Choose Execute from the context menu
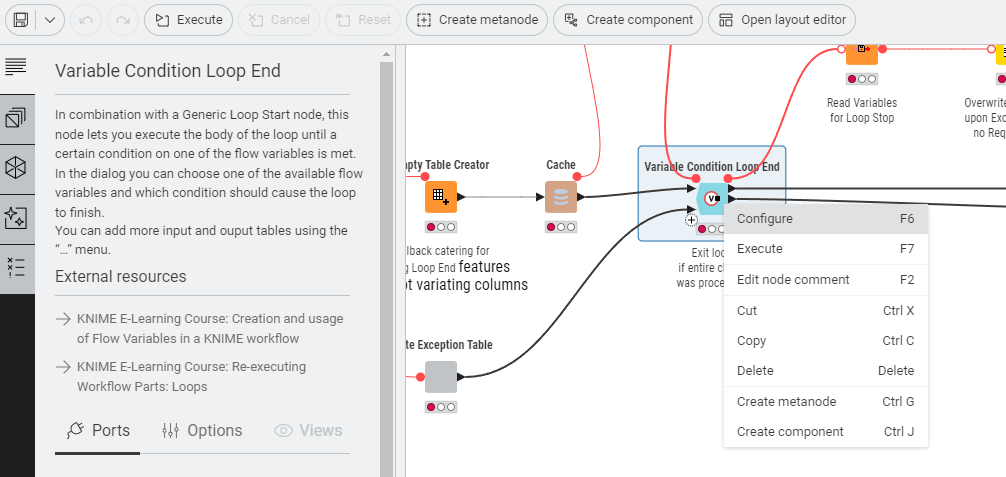This screenshot has width=1006, height=477. click(826, 249)
